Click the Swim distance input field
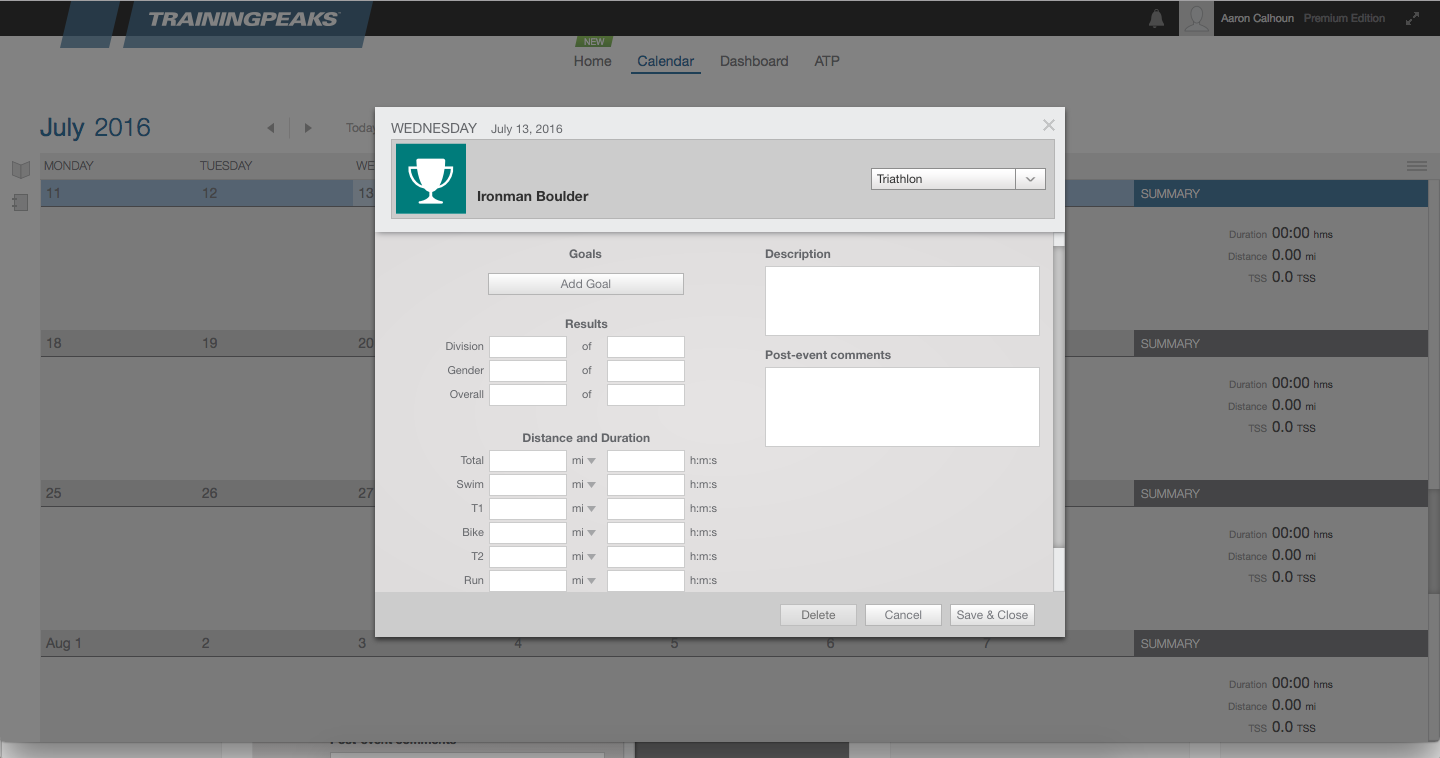The height and width of the screenshot is (758, 1440). [528, 485]
